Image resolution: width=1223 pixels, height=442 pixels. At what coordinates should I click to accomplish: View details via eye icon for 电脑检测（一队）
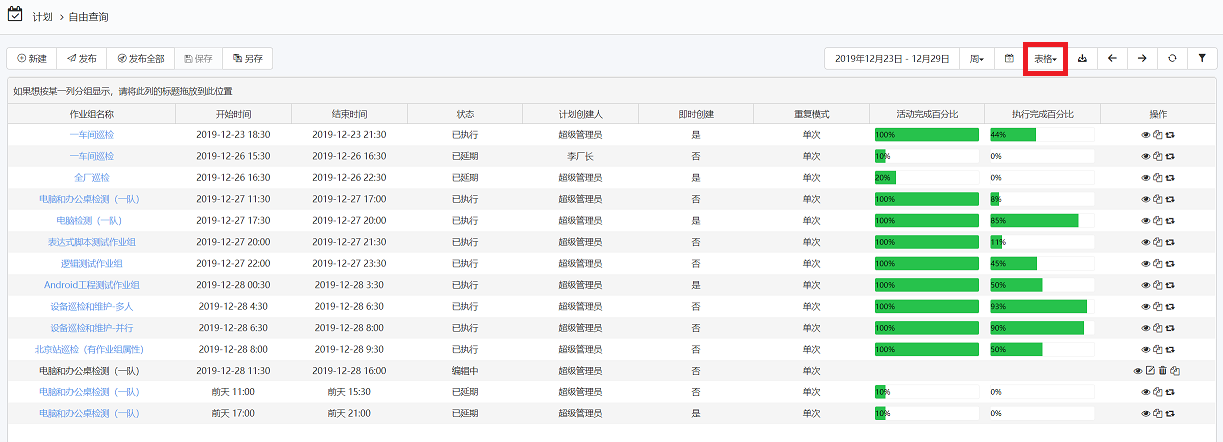pos(1146,221)
